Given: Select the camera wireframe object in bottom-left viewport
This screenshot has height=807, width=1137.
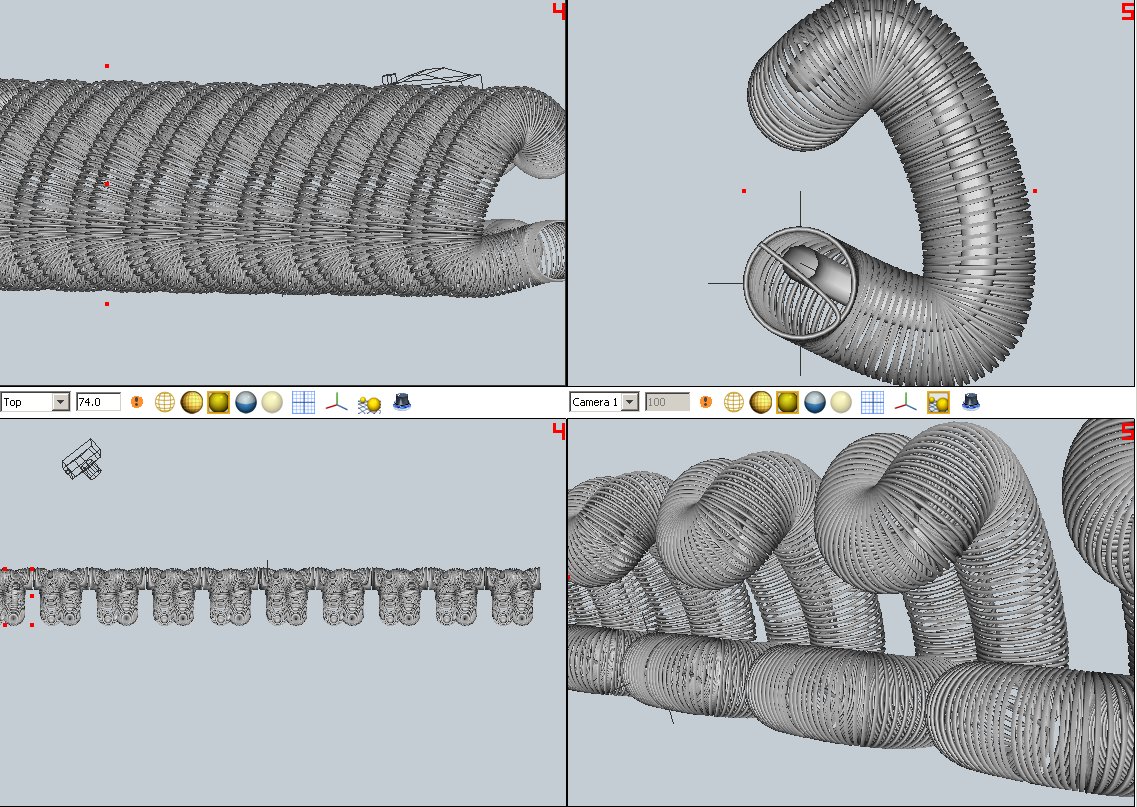Looking at the screenshot, I should point(82,459).
